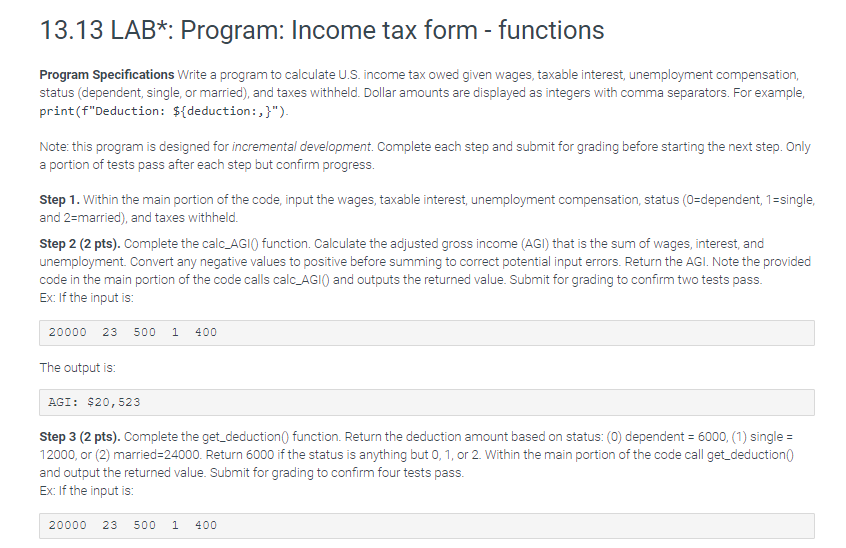Click the AGI: $20,523 output box
The height and width of the screenshot is (548, 846).
[427, 402]
